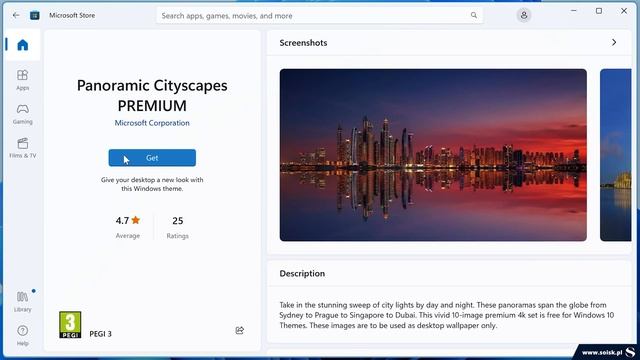Click 'Give your desktop a new look' text
Image resolution: width=640 pixels, height=360 pixels.
coord(152,184)
